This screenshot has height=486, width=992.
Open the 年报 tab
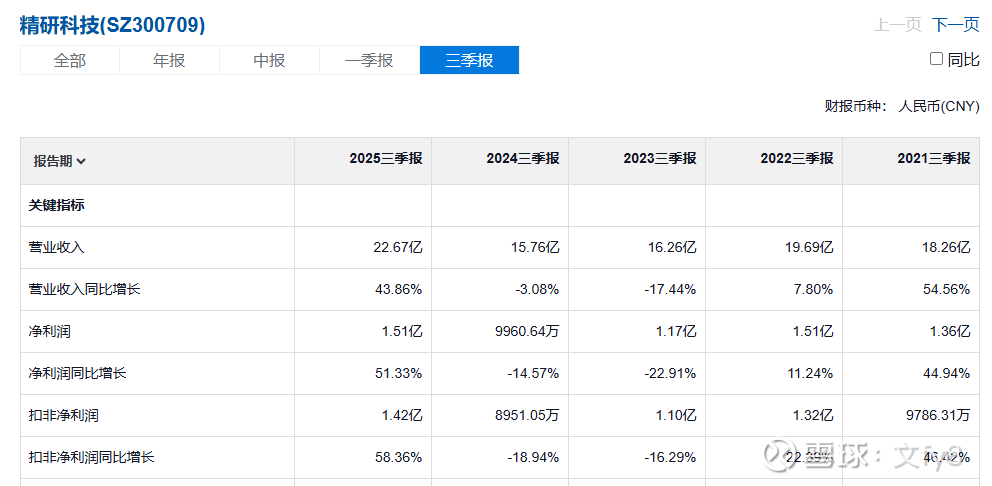click(169, 60)
